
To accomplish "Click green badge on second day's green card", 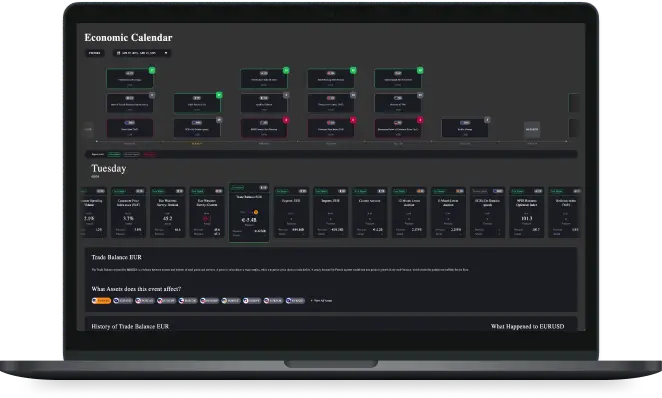I will (219, 95).
